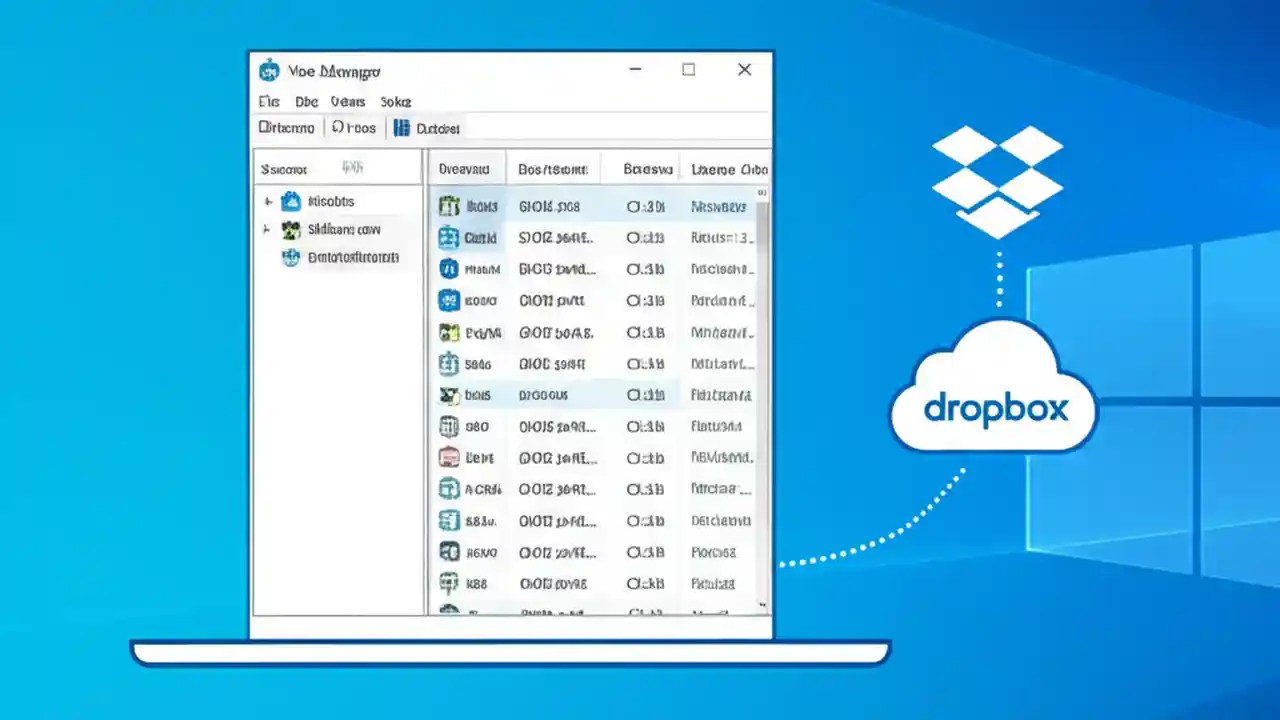Click the vertical scrollbar of the file list
The height and width of the screenshot is (720, 1280).
coord(760,400)
